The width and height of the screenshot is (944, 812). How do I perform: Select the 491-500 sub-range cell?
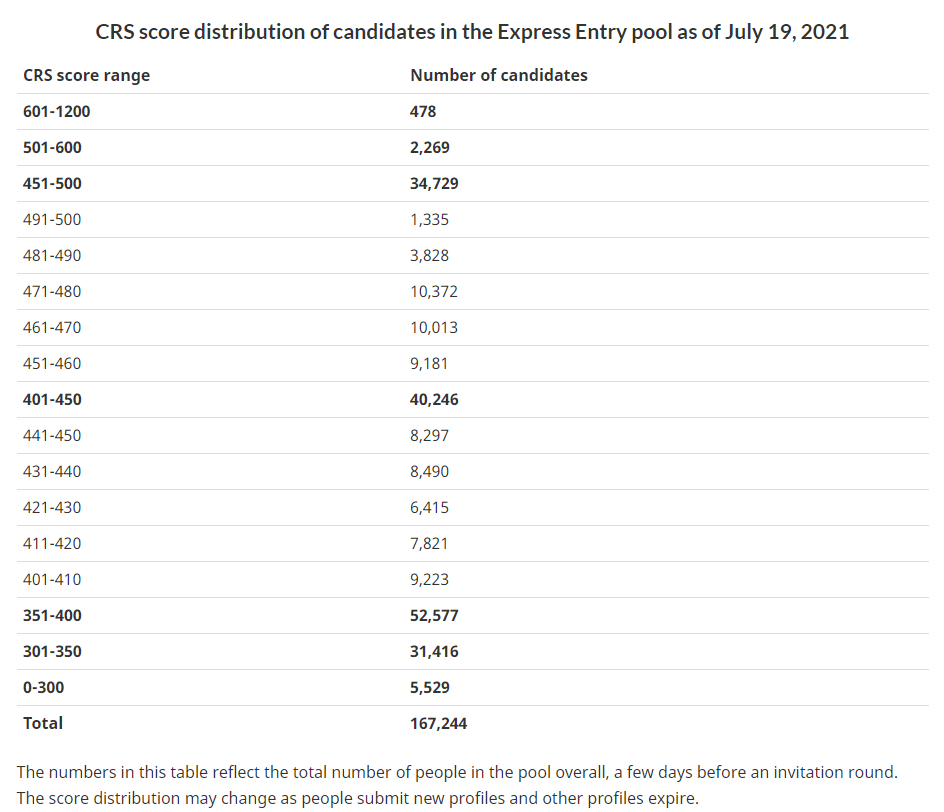(x=52, y=219)
